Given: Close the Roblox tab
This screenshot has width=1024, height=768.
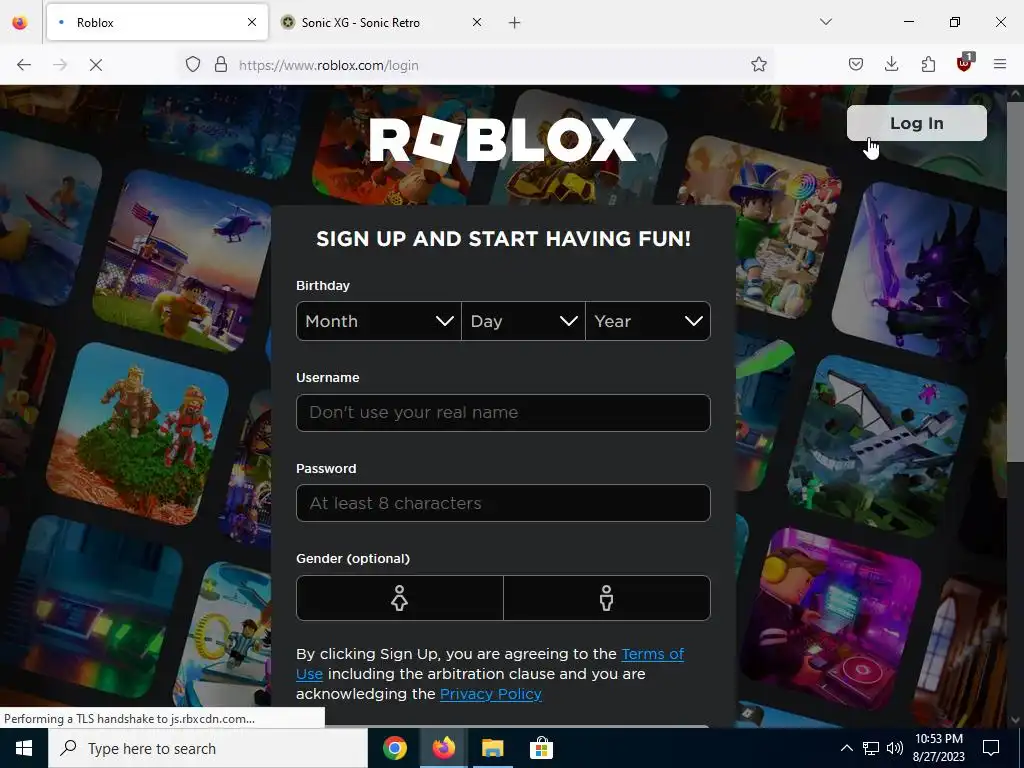Looking at the screenshot, I should pyautogui.click(x=252, y=22).
